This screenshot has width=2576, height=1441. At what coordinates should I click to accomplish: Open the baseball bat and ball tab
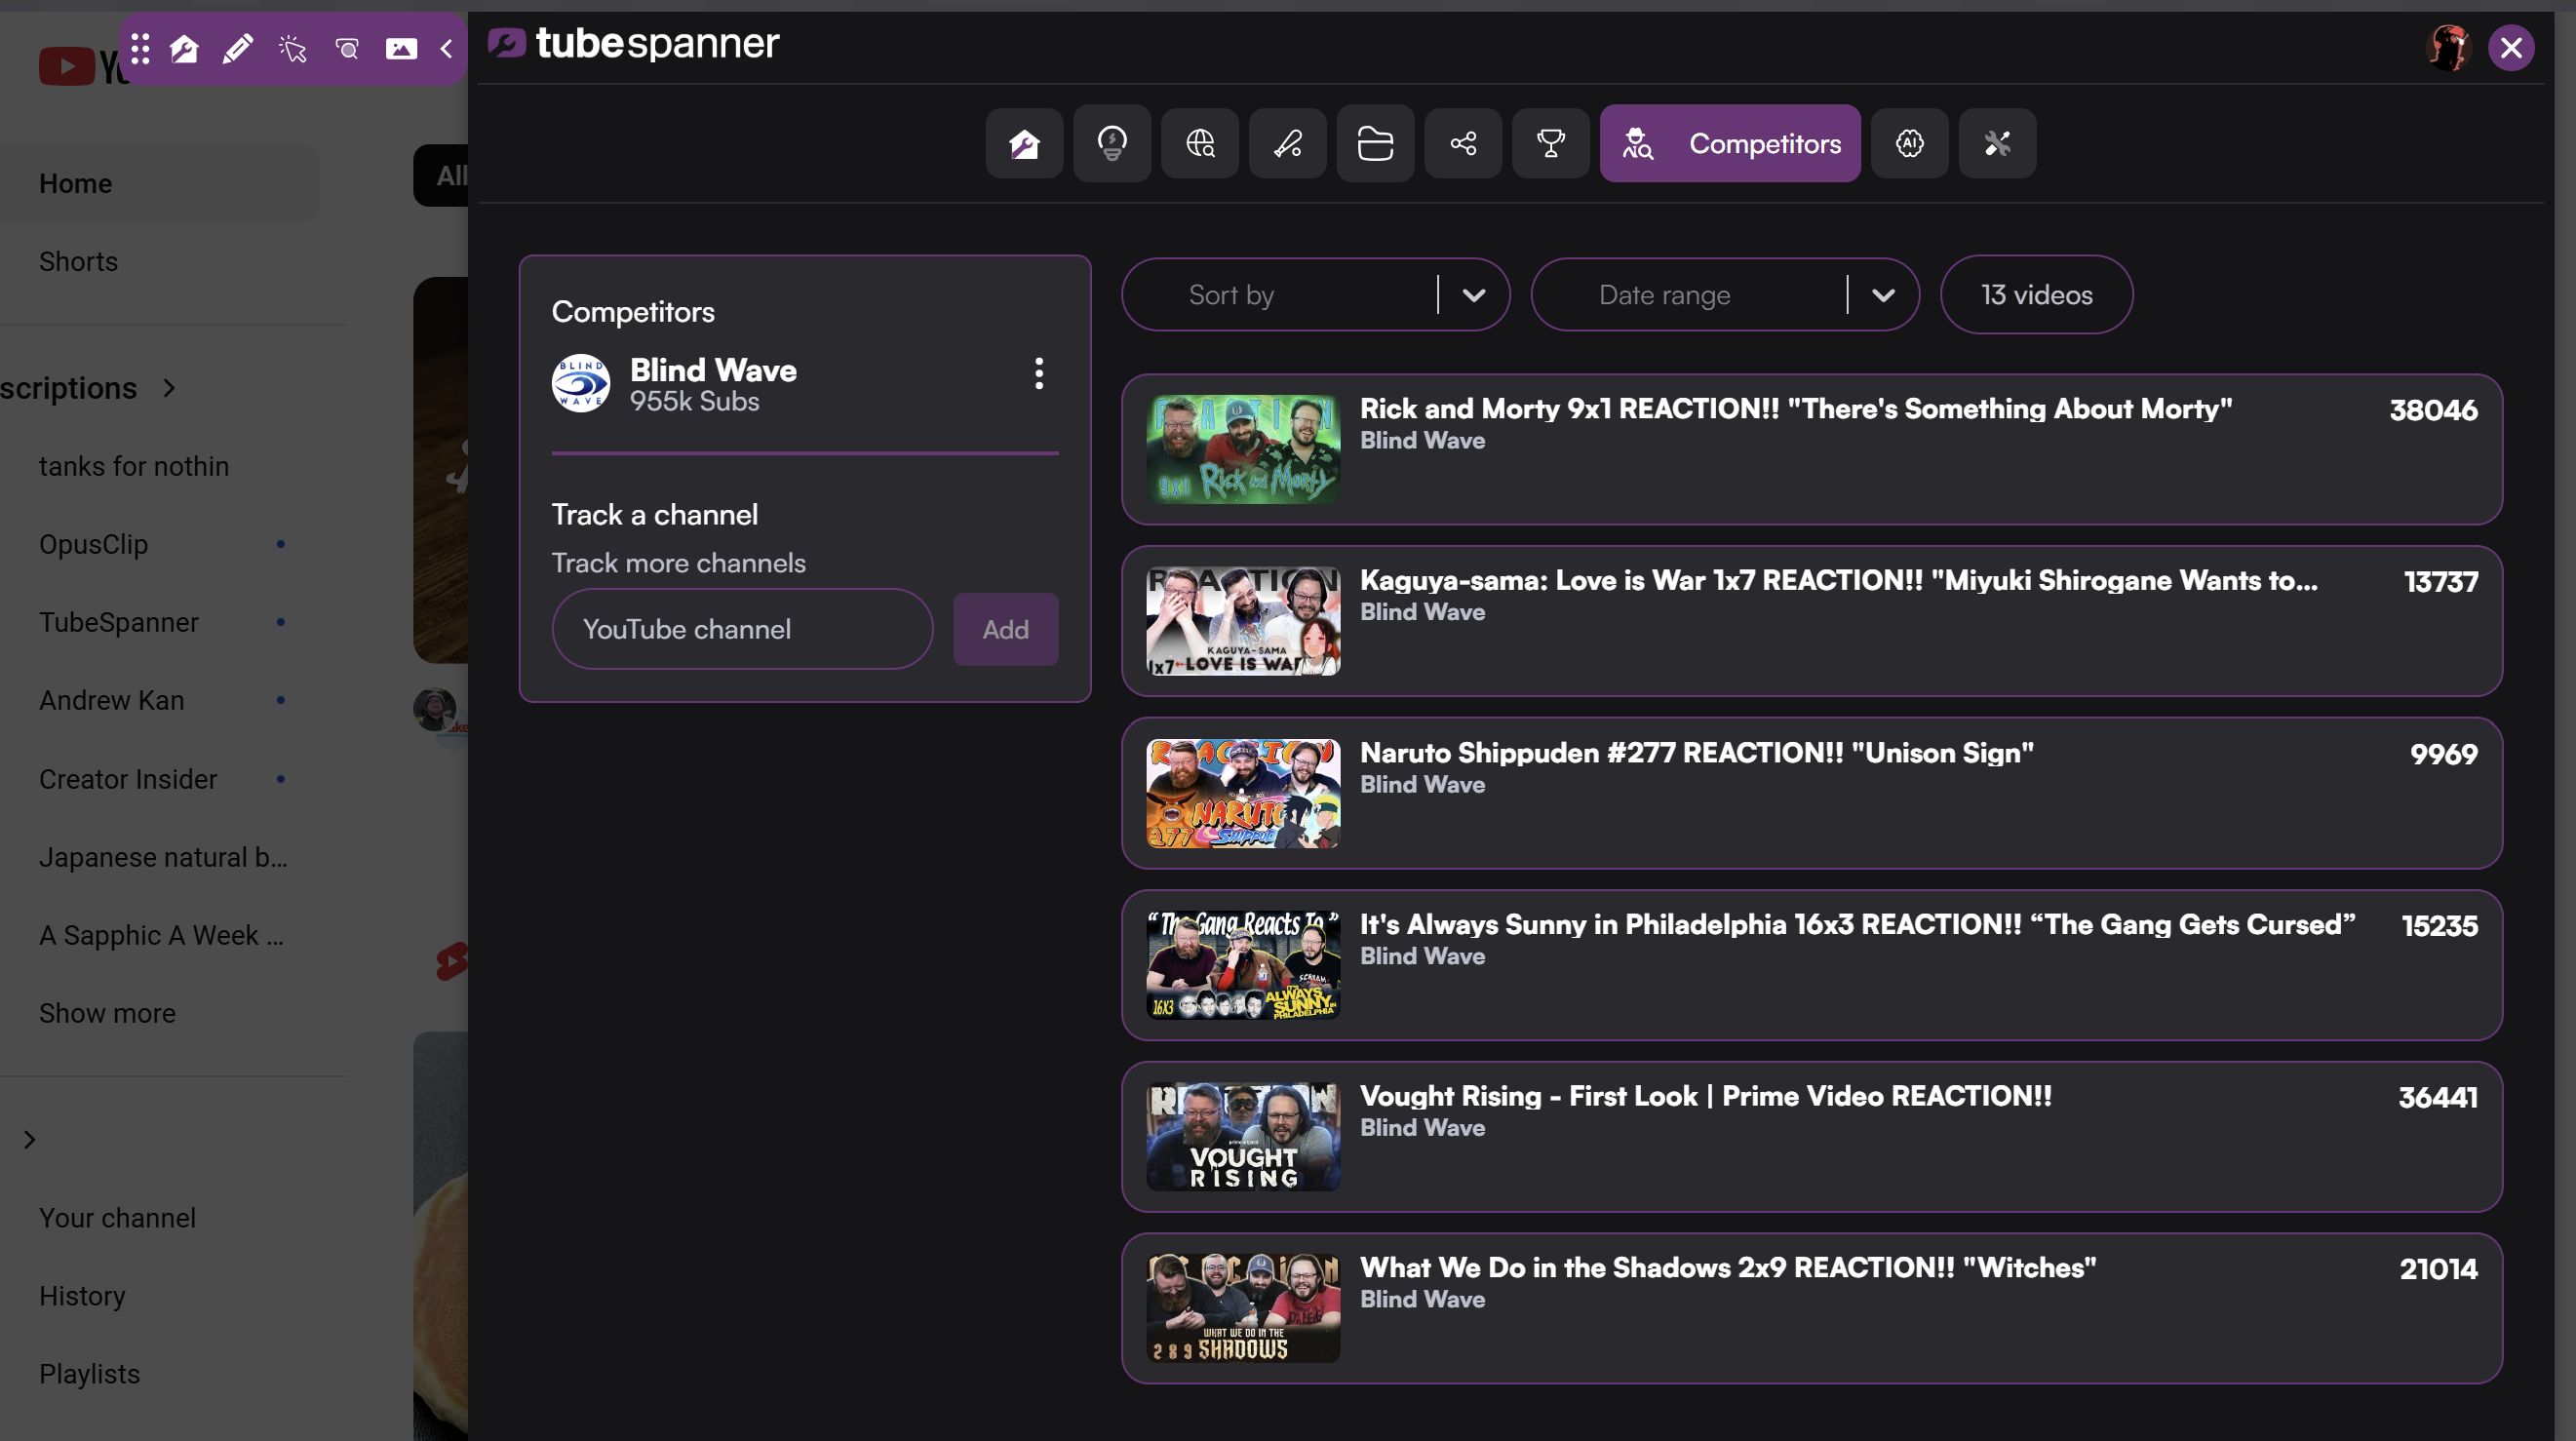(x=1288, y=144)
